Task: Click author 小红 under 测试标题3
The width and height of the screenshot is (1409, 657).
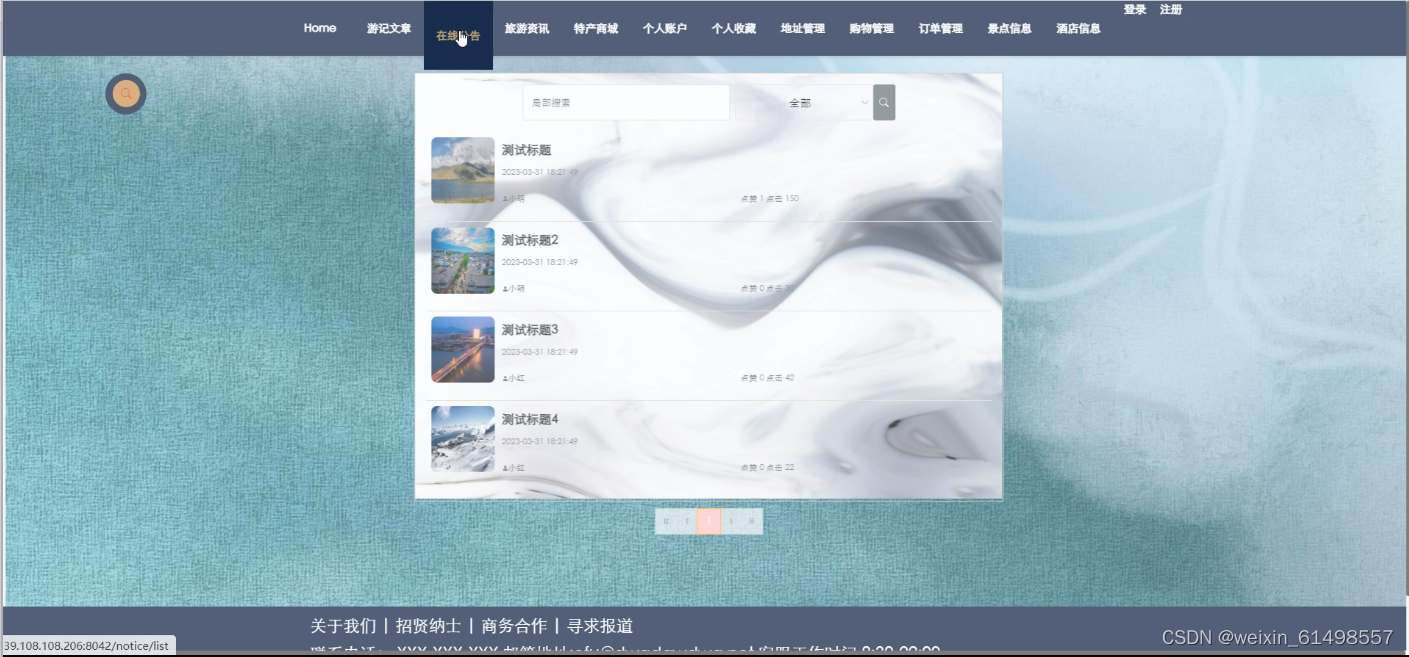Action: (513, 378)
